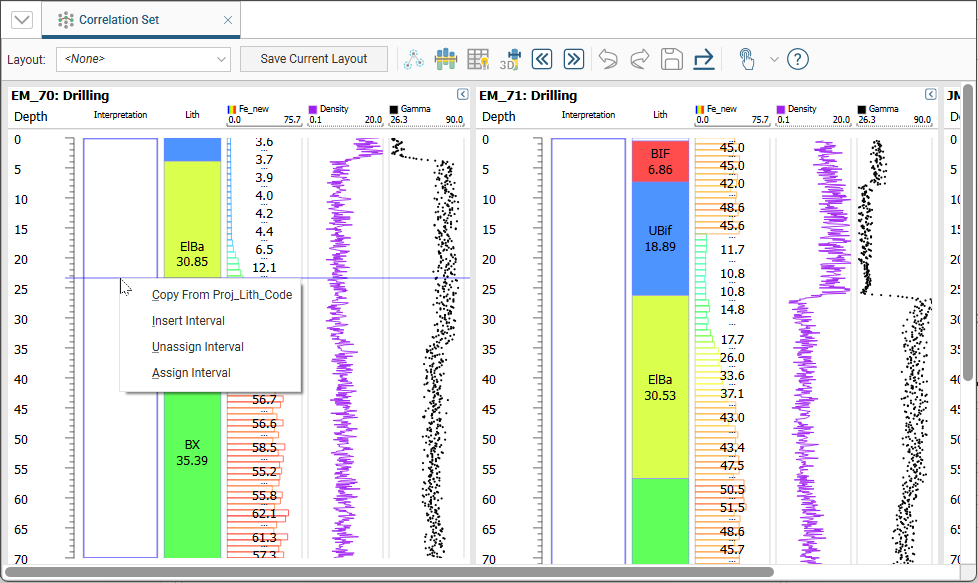
Task: Collapse the EM_70 drilling panel
Action: [x=463, y=95]
